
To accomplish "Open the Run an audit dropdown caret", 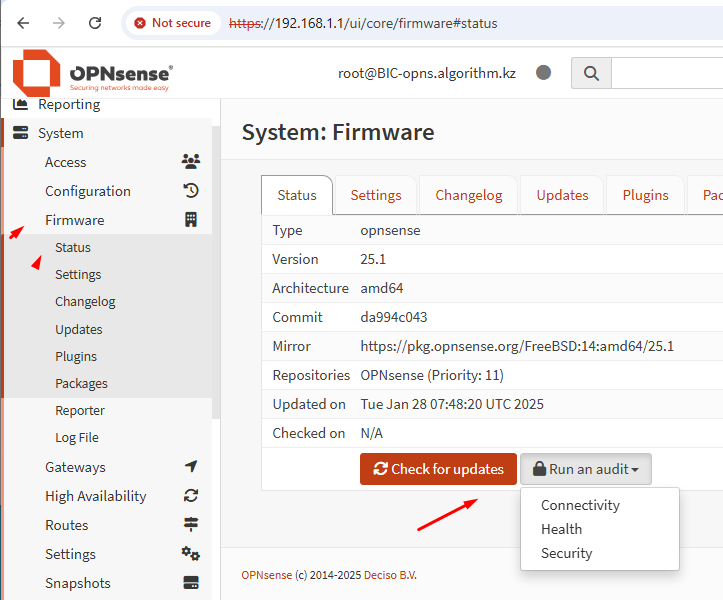I will (635, 469).
